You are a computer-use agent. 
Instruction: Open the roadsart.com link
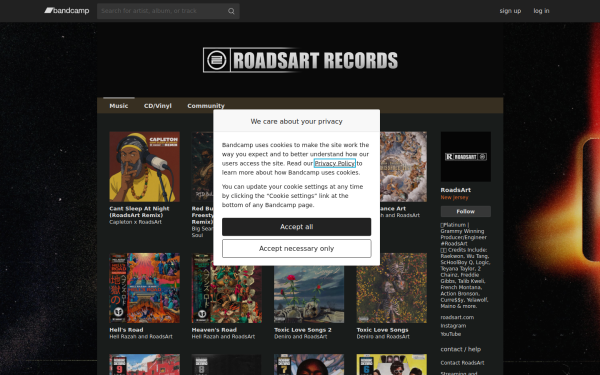click(x=457, y=317)
